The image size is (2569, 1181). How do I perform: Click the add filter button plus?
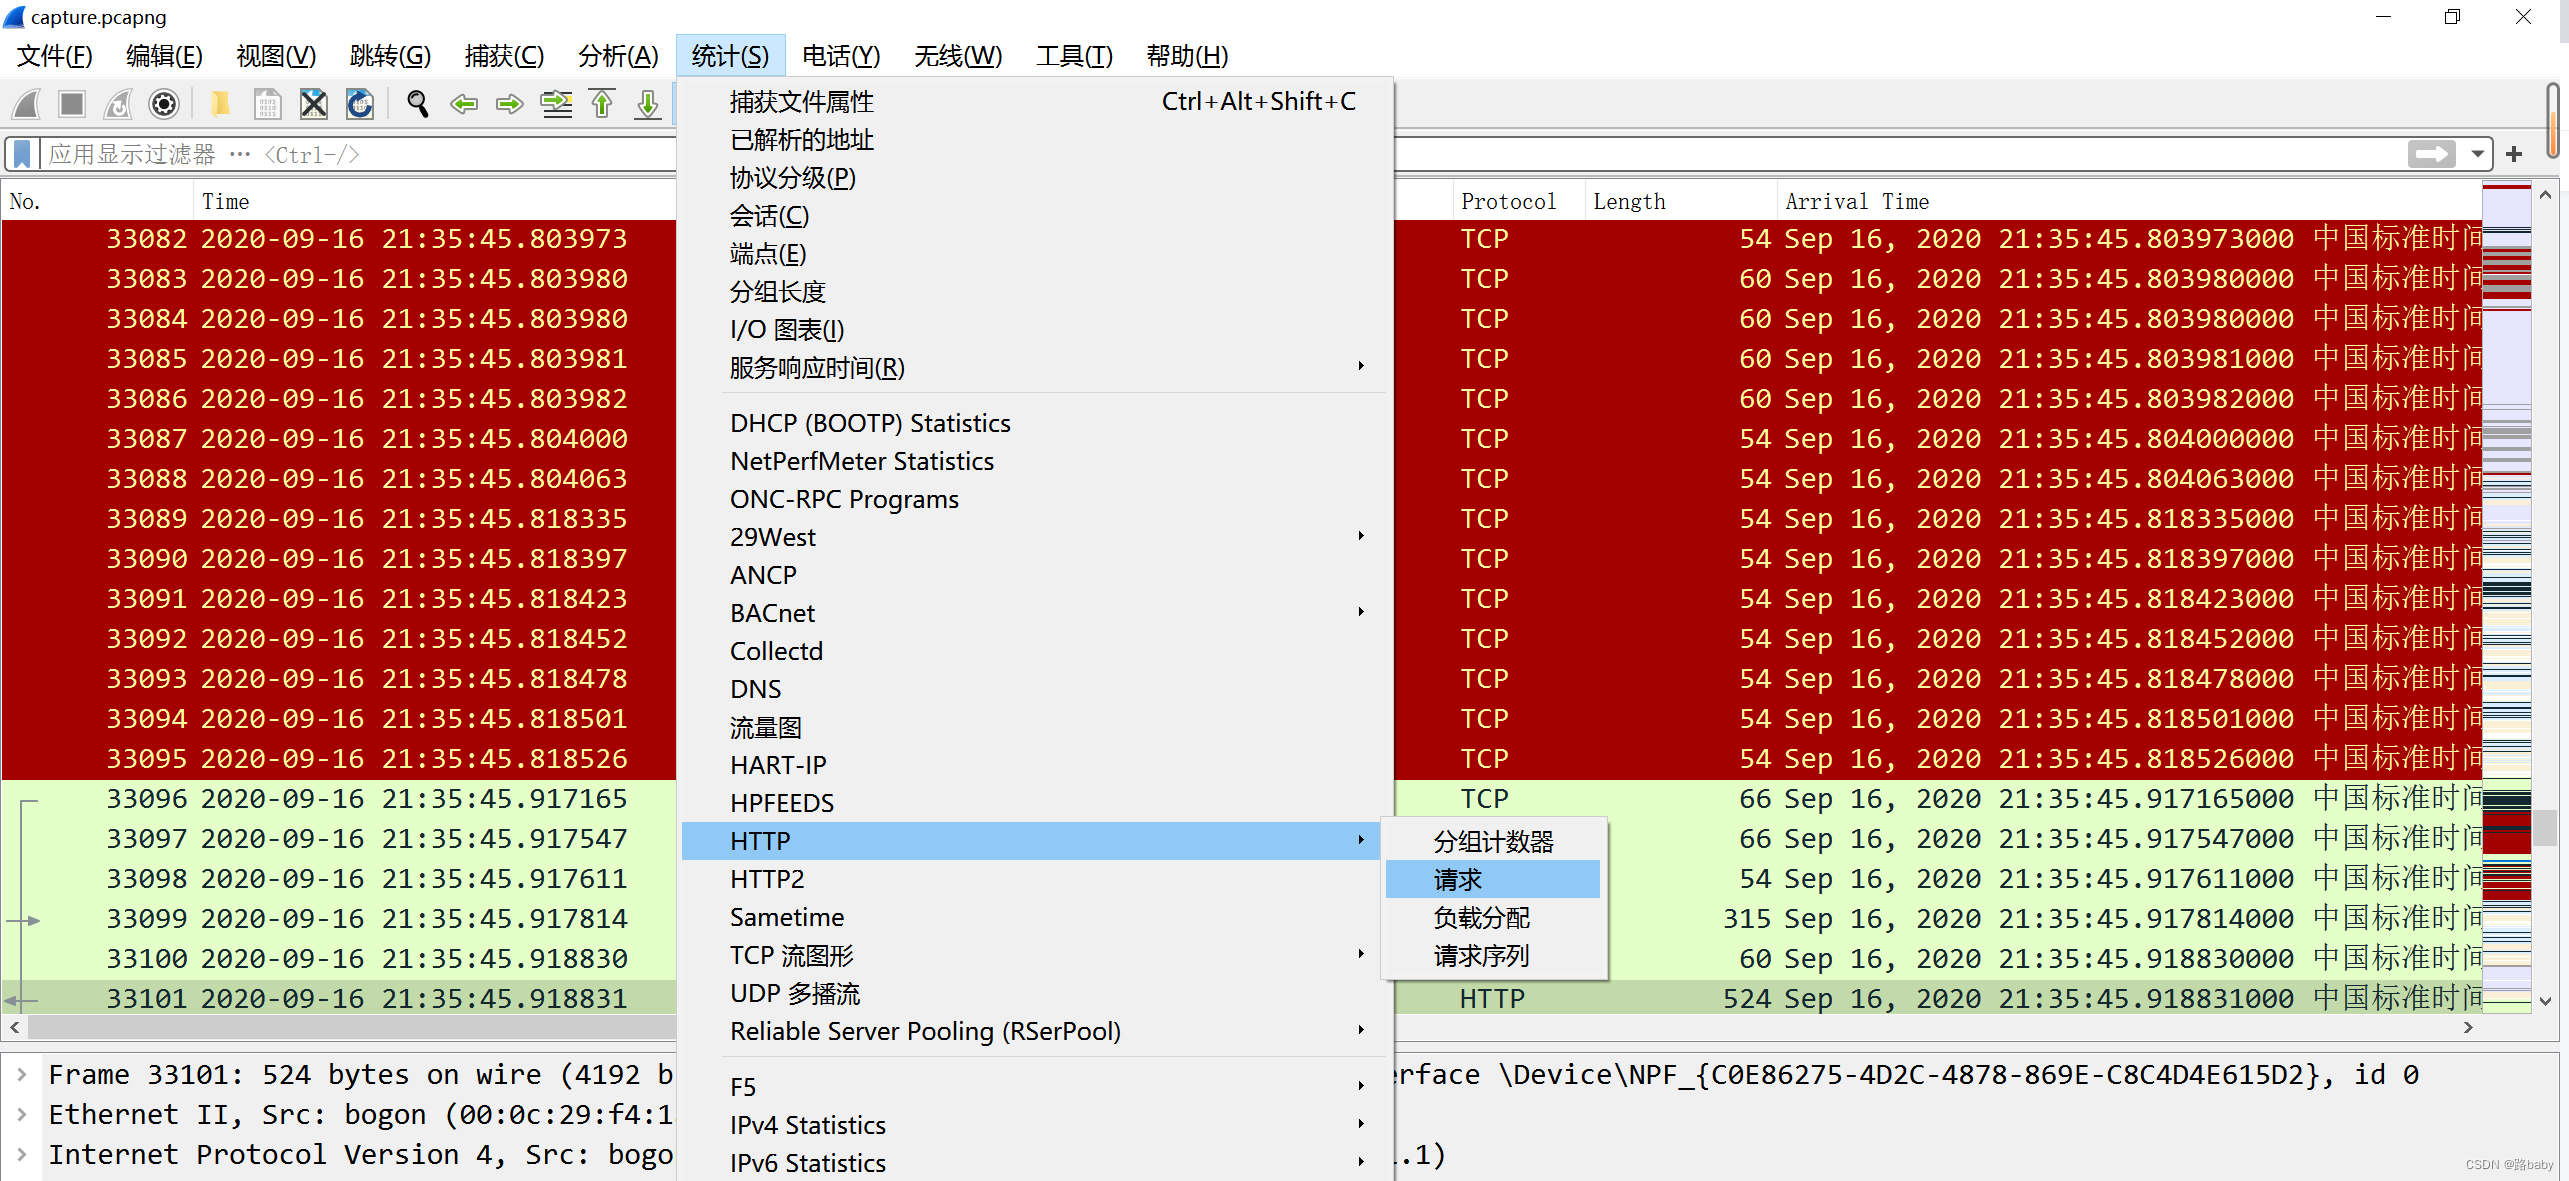coord(2514,154)
